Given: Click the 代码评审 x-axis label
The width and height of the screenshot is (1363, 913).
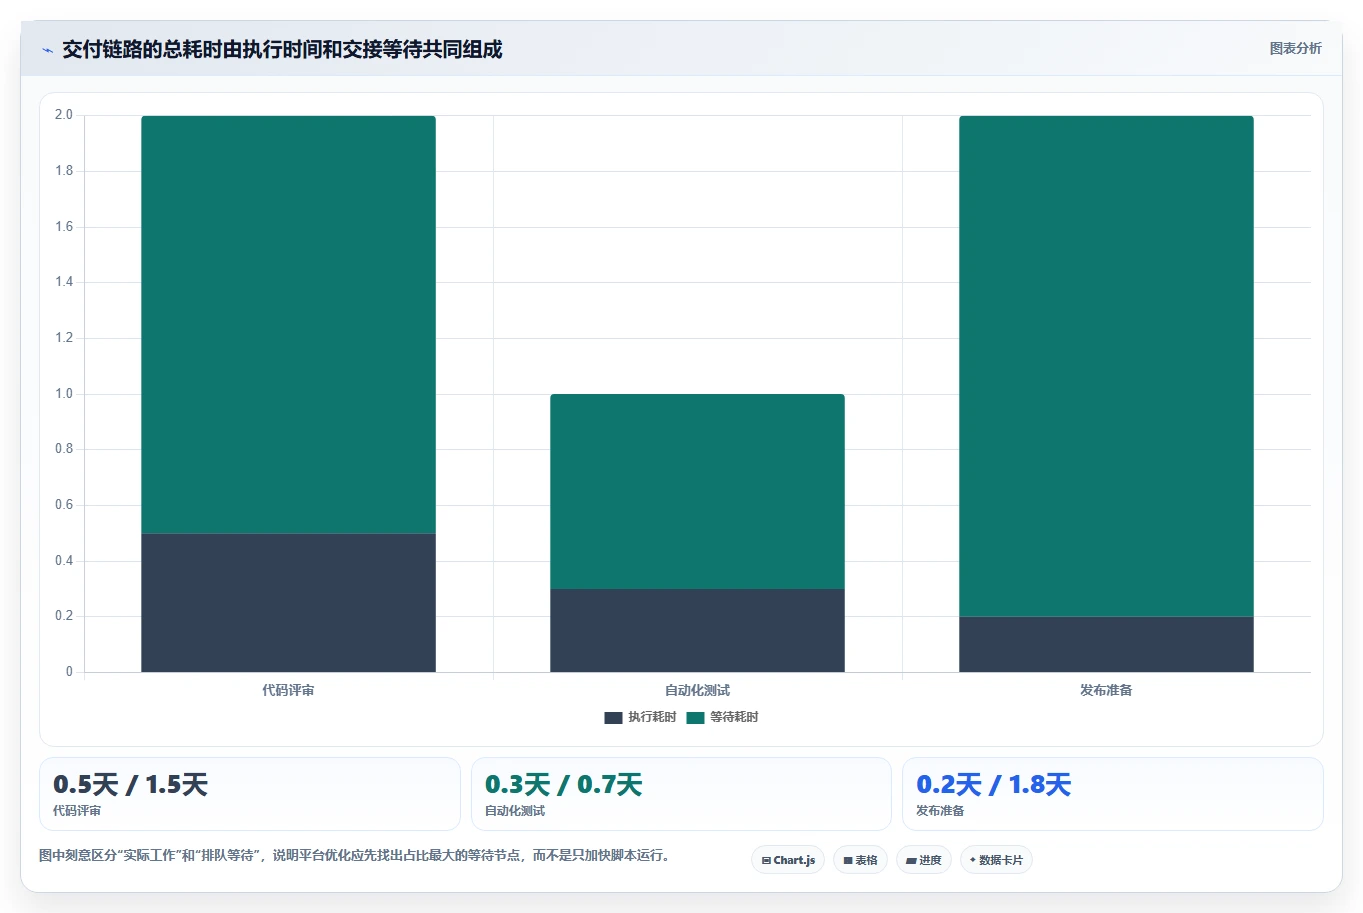Looking at the screenshot, I should 288,690.
